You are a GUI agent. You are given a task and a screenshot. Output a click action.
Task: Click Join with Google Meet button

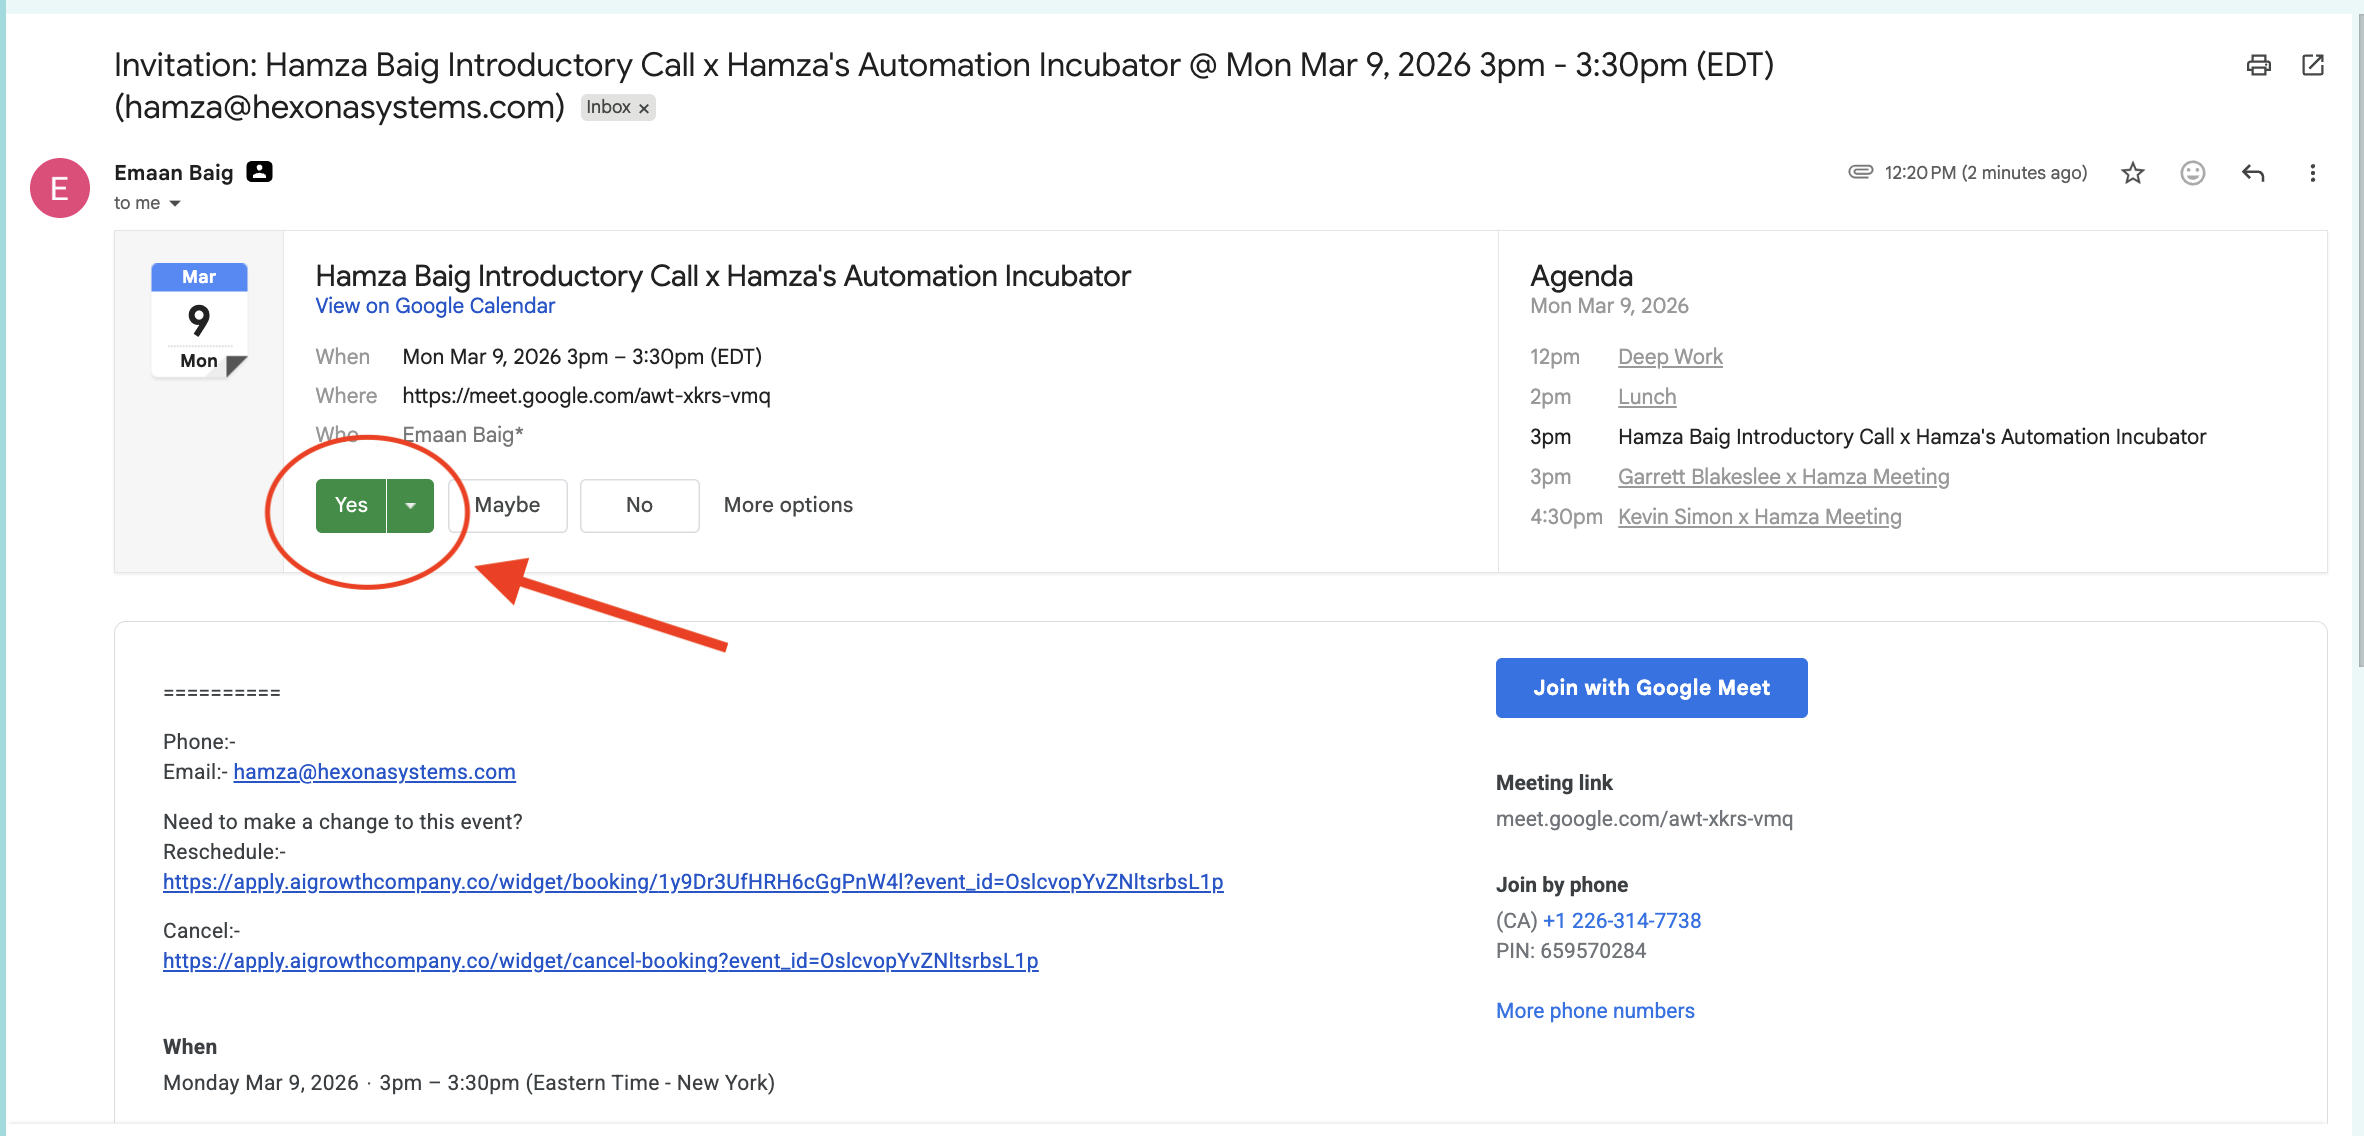tap(1651, 688)
